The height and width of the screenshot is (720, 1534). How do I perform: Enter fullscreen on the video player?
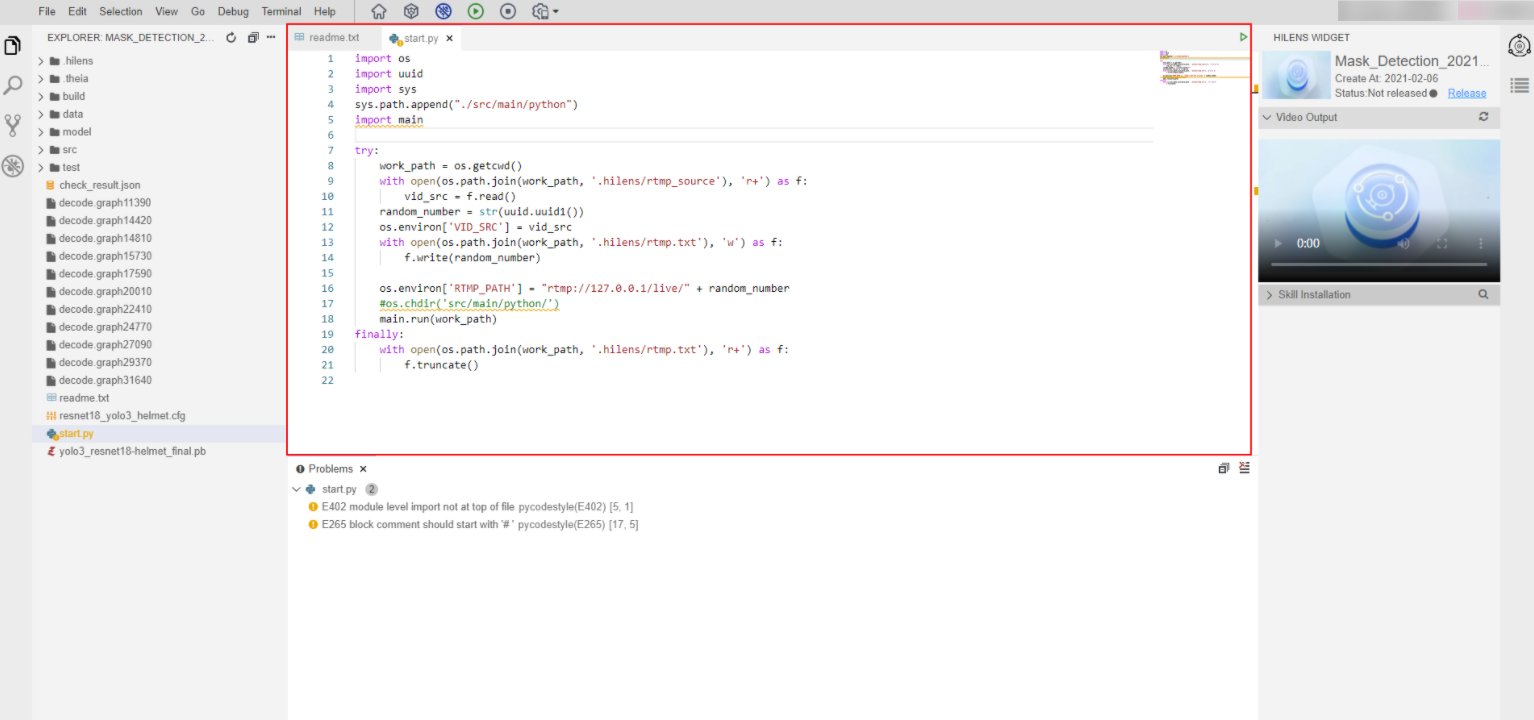[1441, 243]
